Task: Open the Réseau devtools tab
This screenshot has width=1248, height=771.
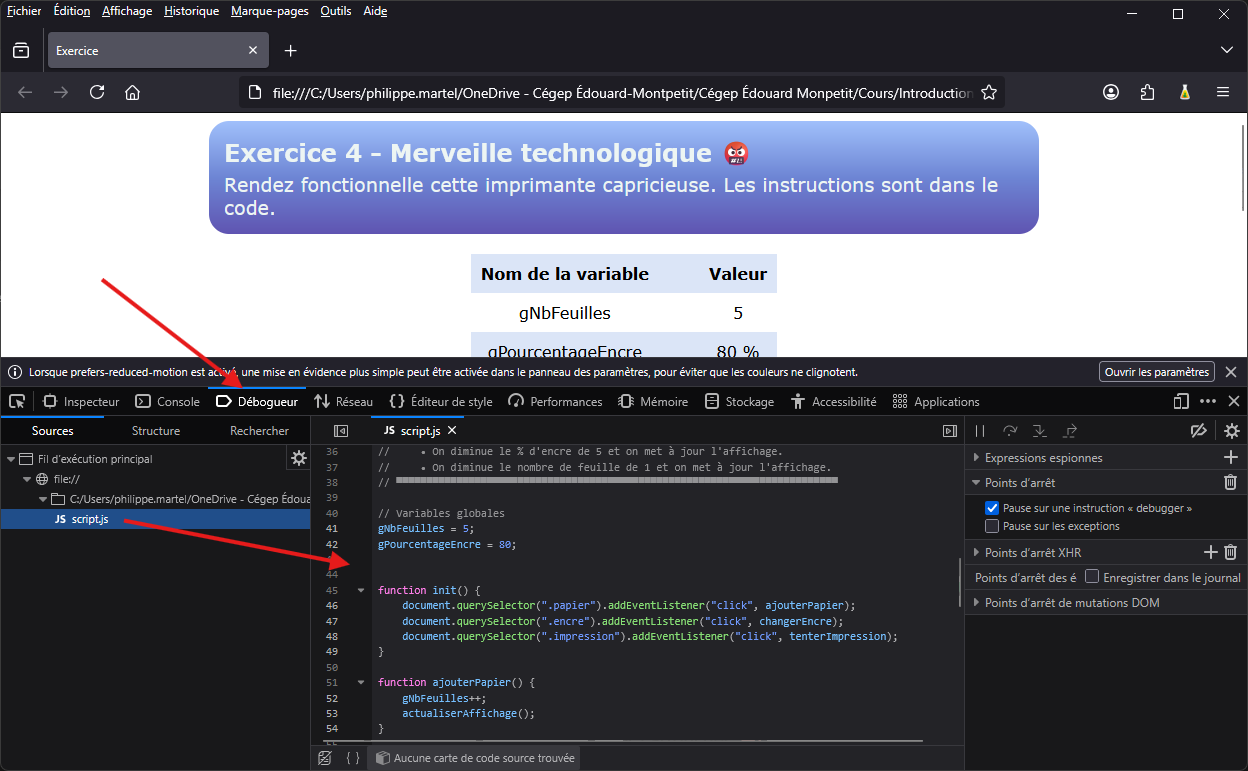Action: (x=343, y=401)
